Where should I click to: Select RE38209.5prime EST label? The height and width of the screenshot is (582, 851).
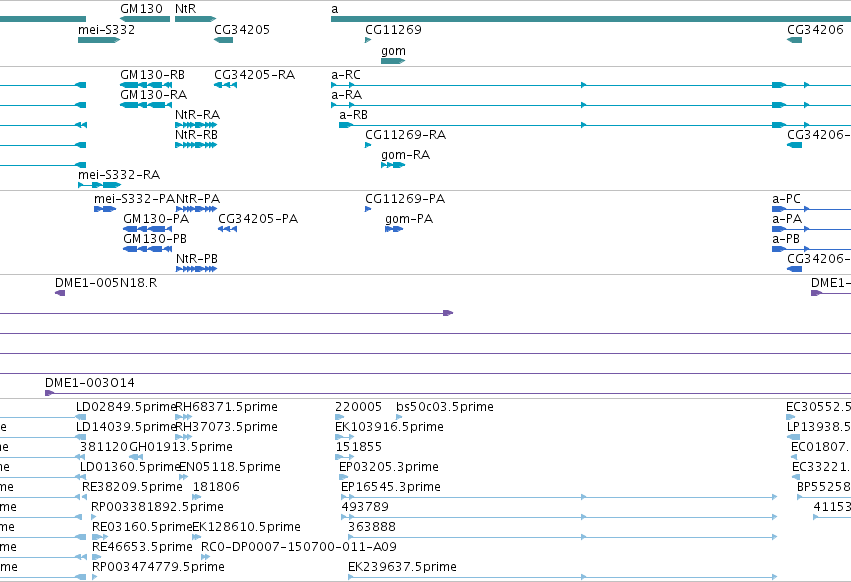click(132, 487)
